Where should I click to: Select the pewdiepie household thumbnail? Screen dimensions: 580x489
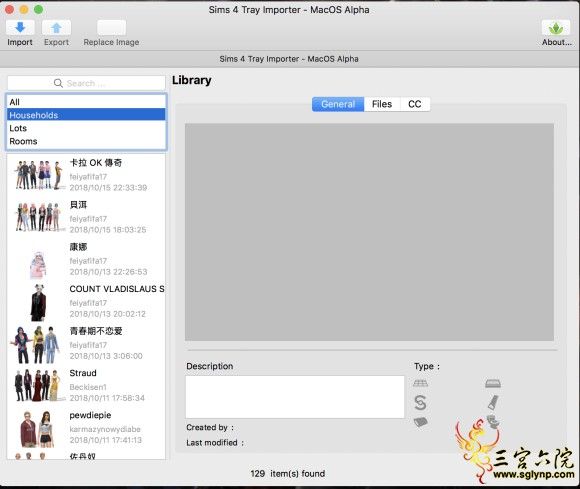[x=37, y=429]
